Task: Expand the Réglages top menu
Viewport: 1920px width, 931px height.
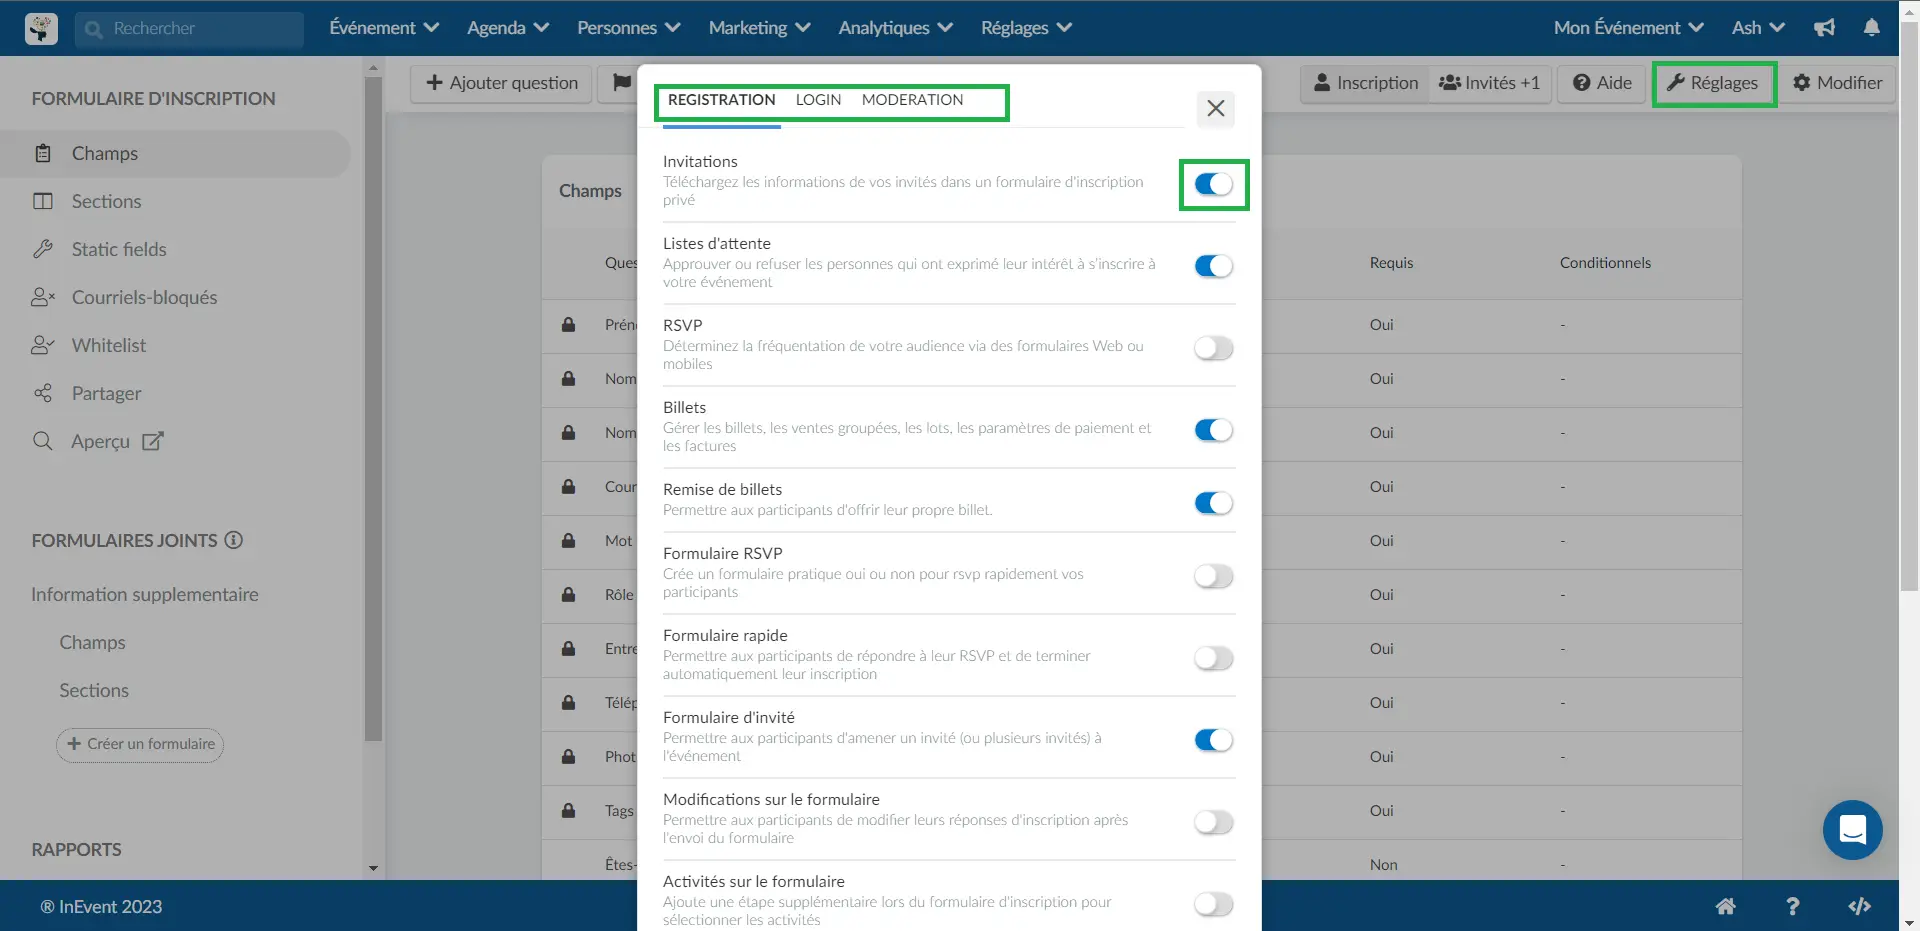Action: tap(1026, 28)
